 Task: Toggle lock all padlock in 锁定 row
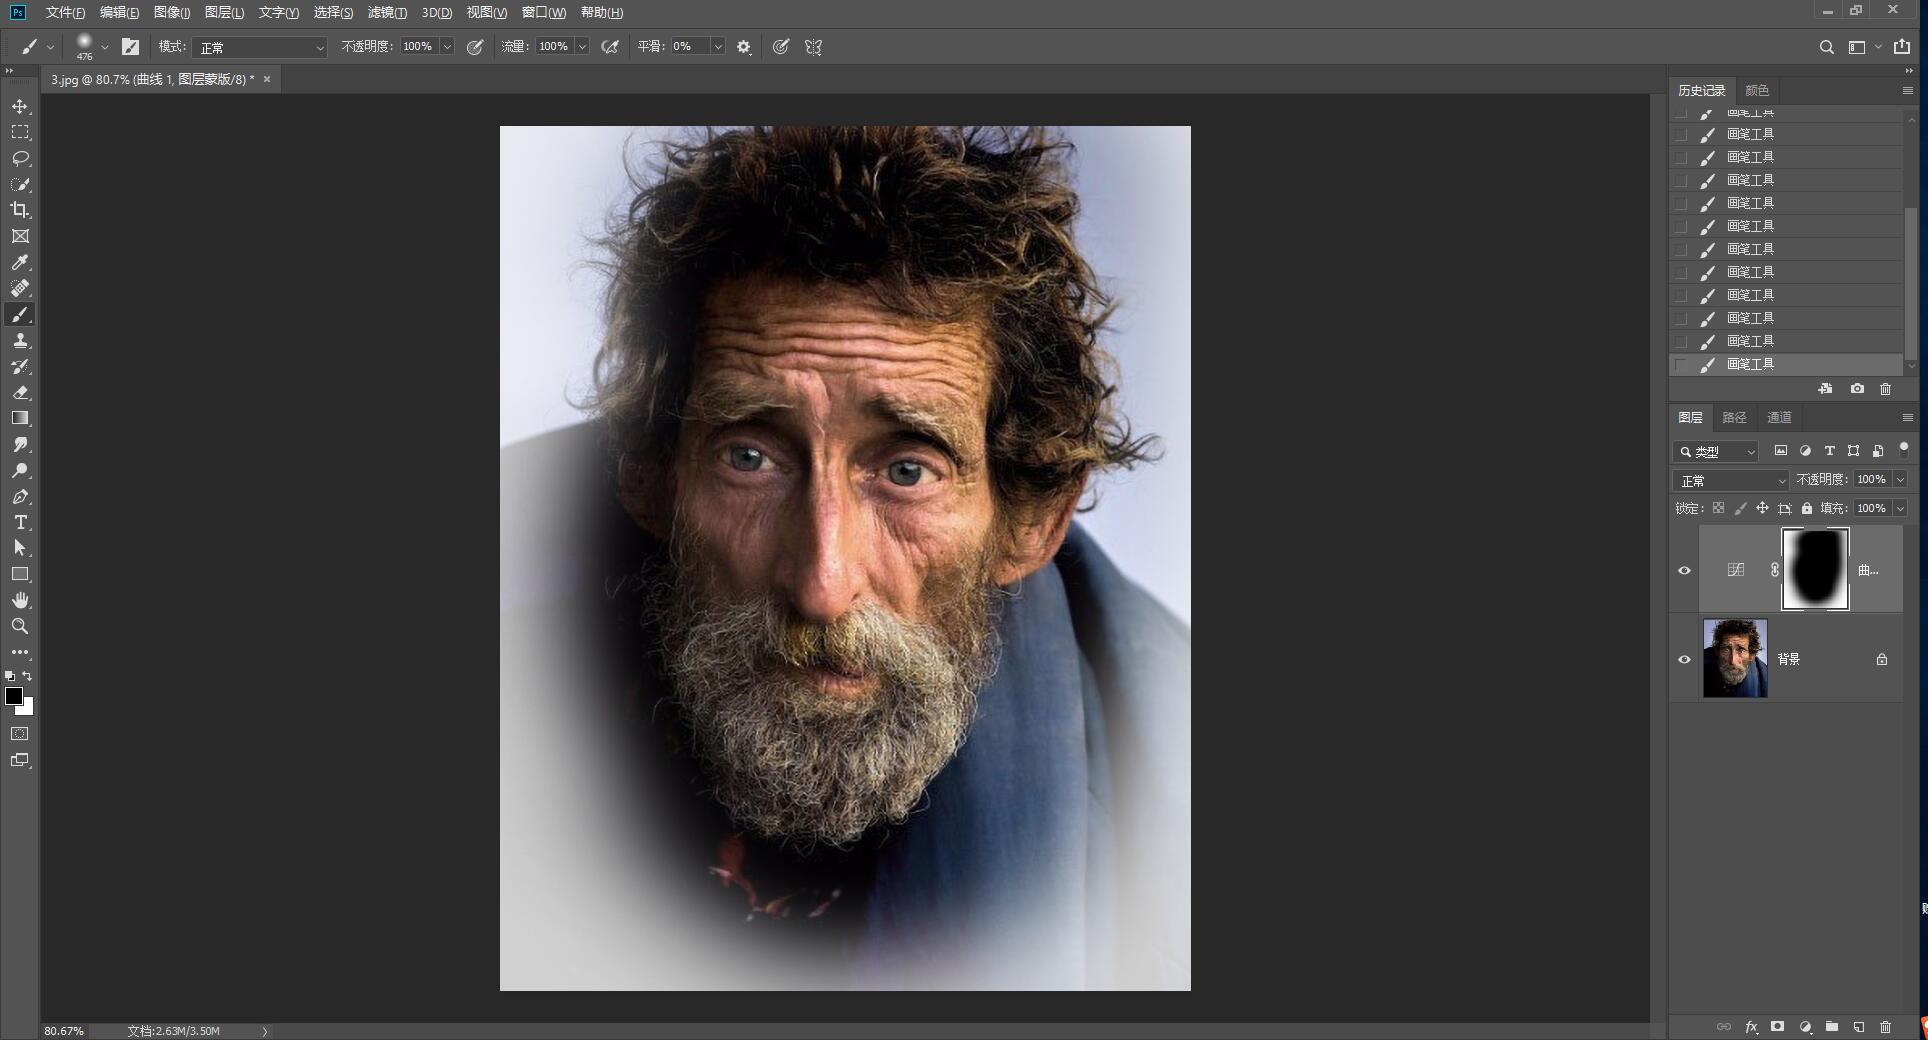1807,508
